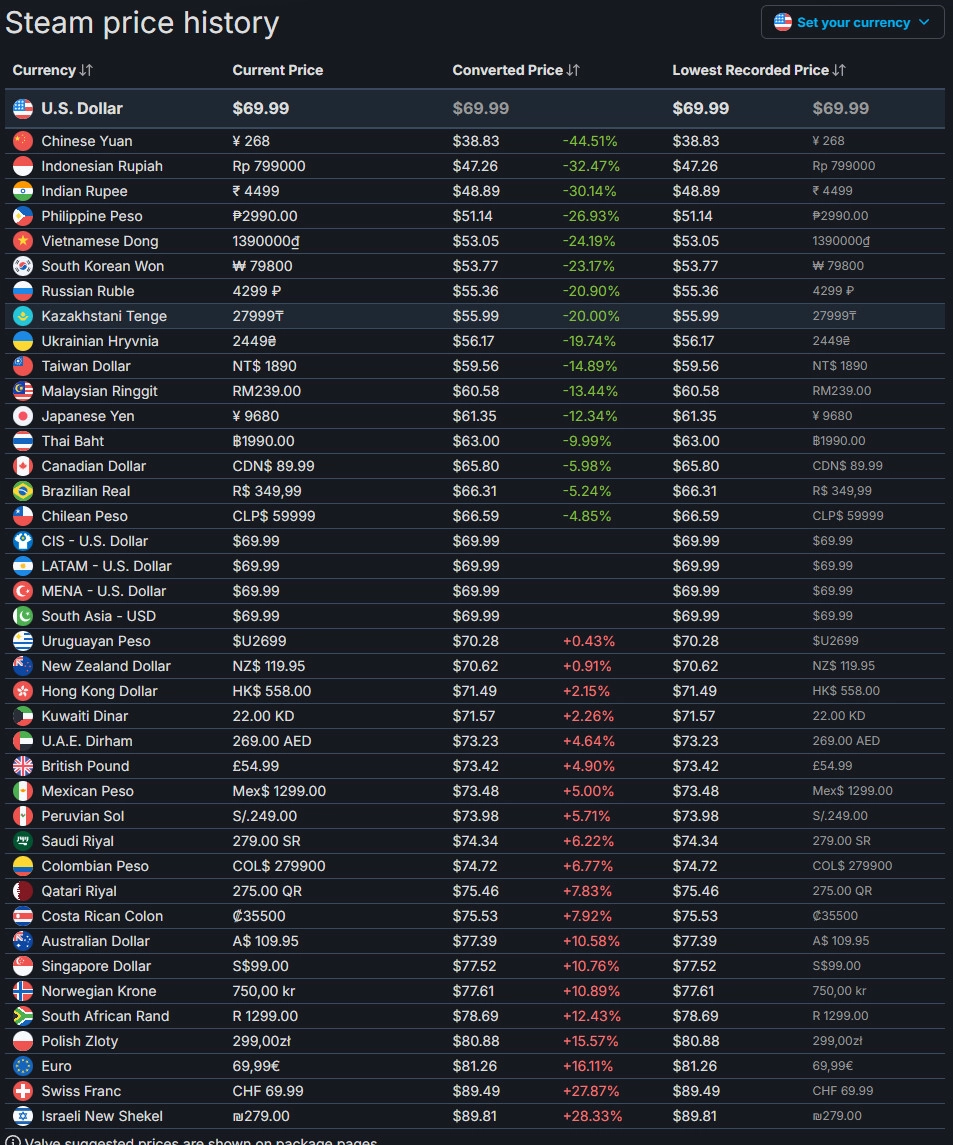
Task: Click the Current Price column header
Action: coord(277,70)
